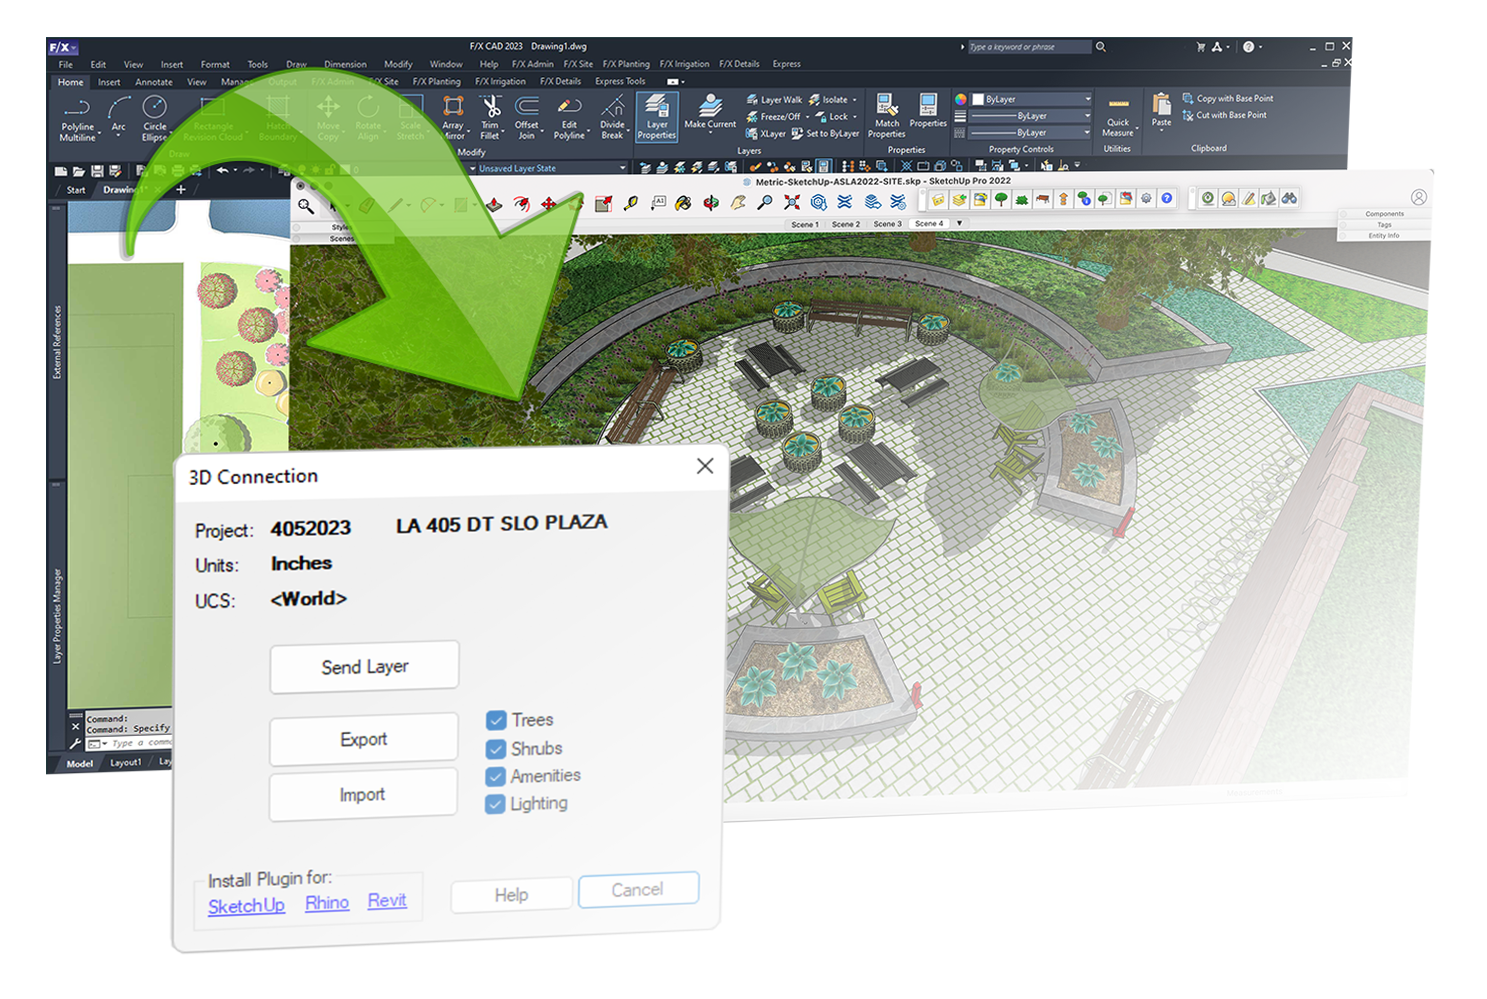The width and height of the screenshot is (1487, 999).
Task: Click the Array tool icon
Action: pos(453,106)
